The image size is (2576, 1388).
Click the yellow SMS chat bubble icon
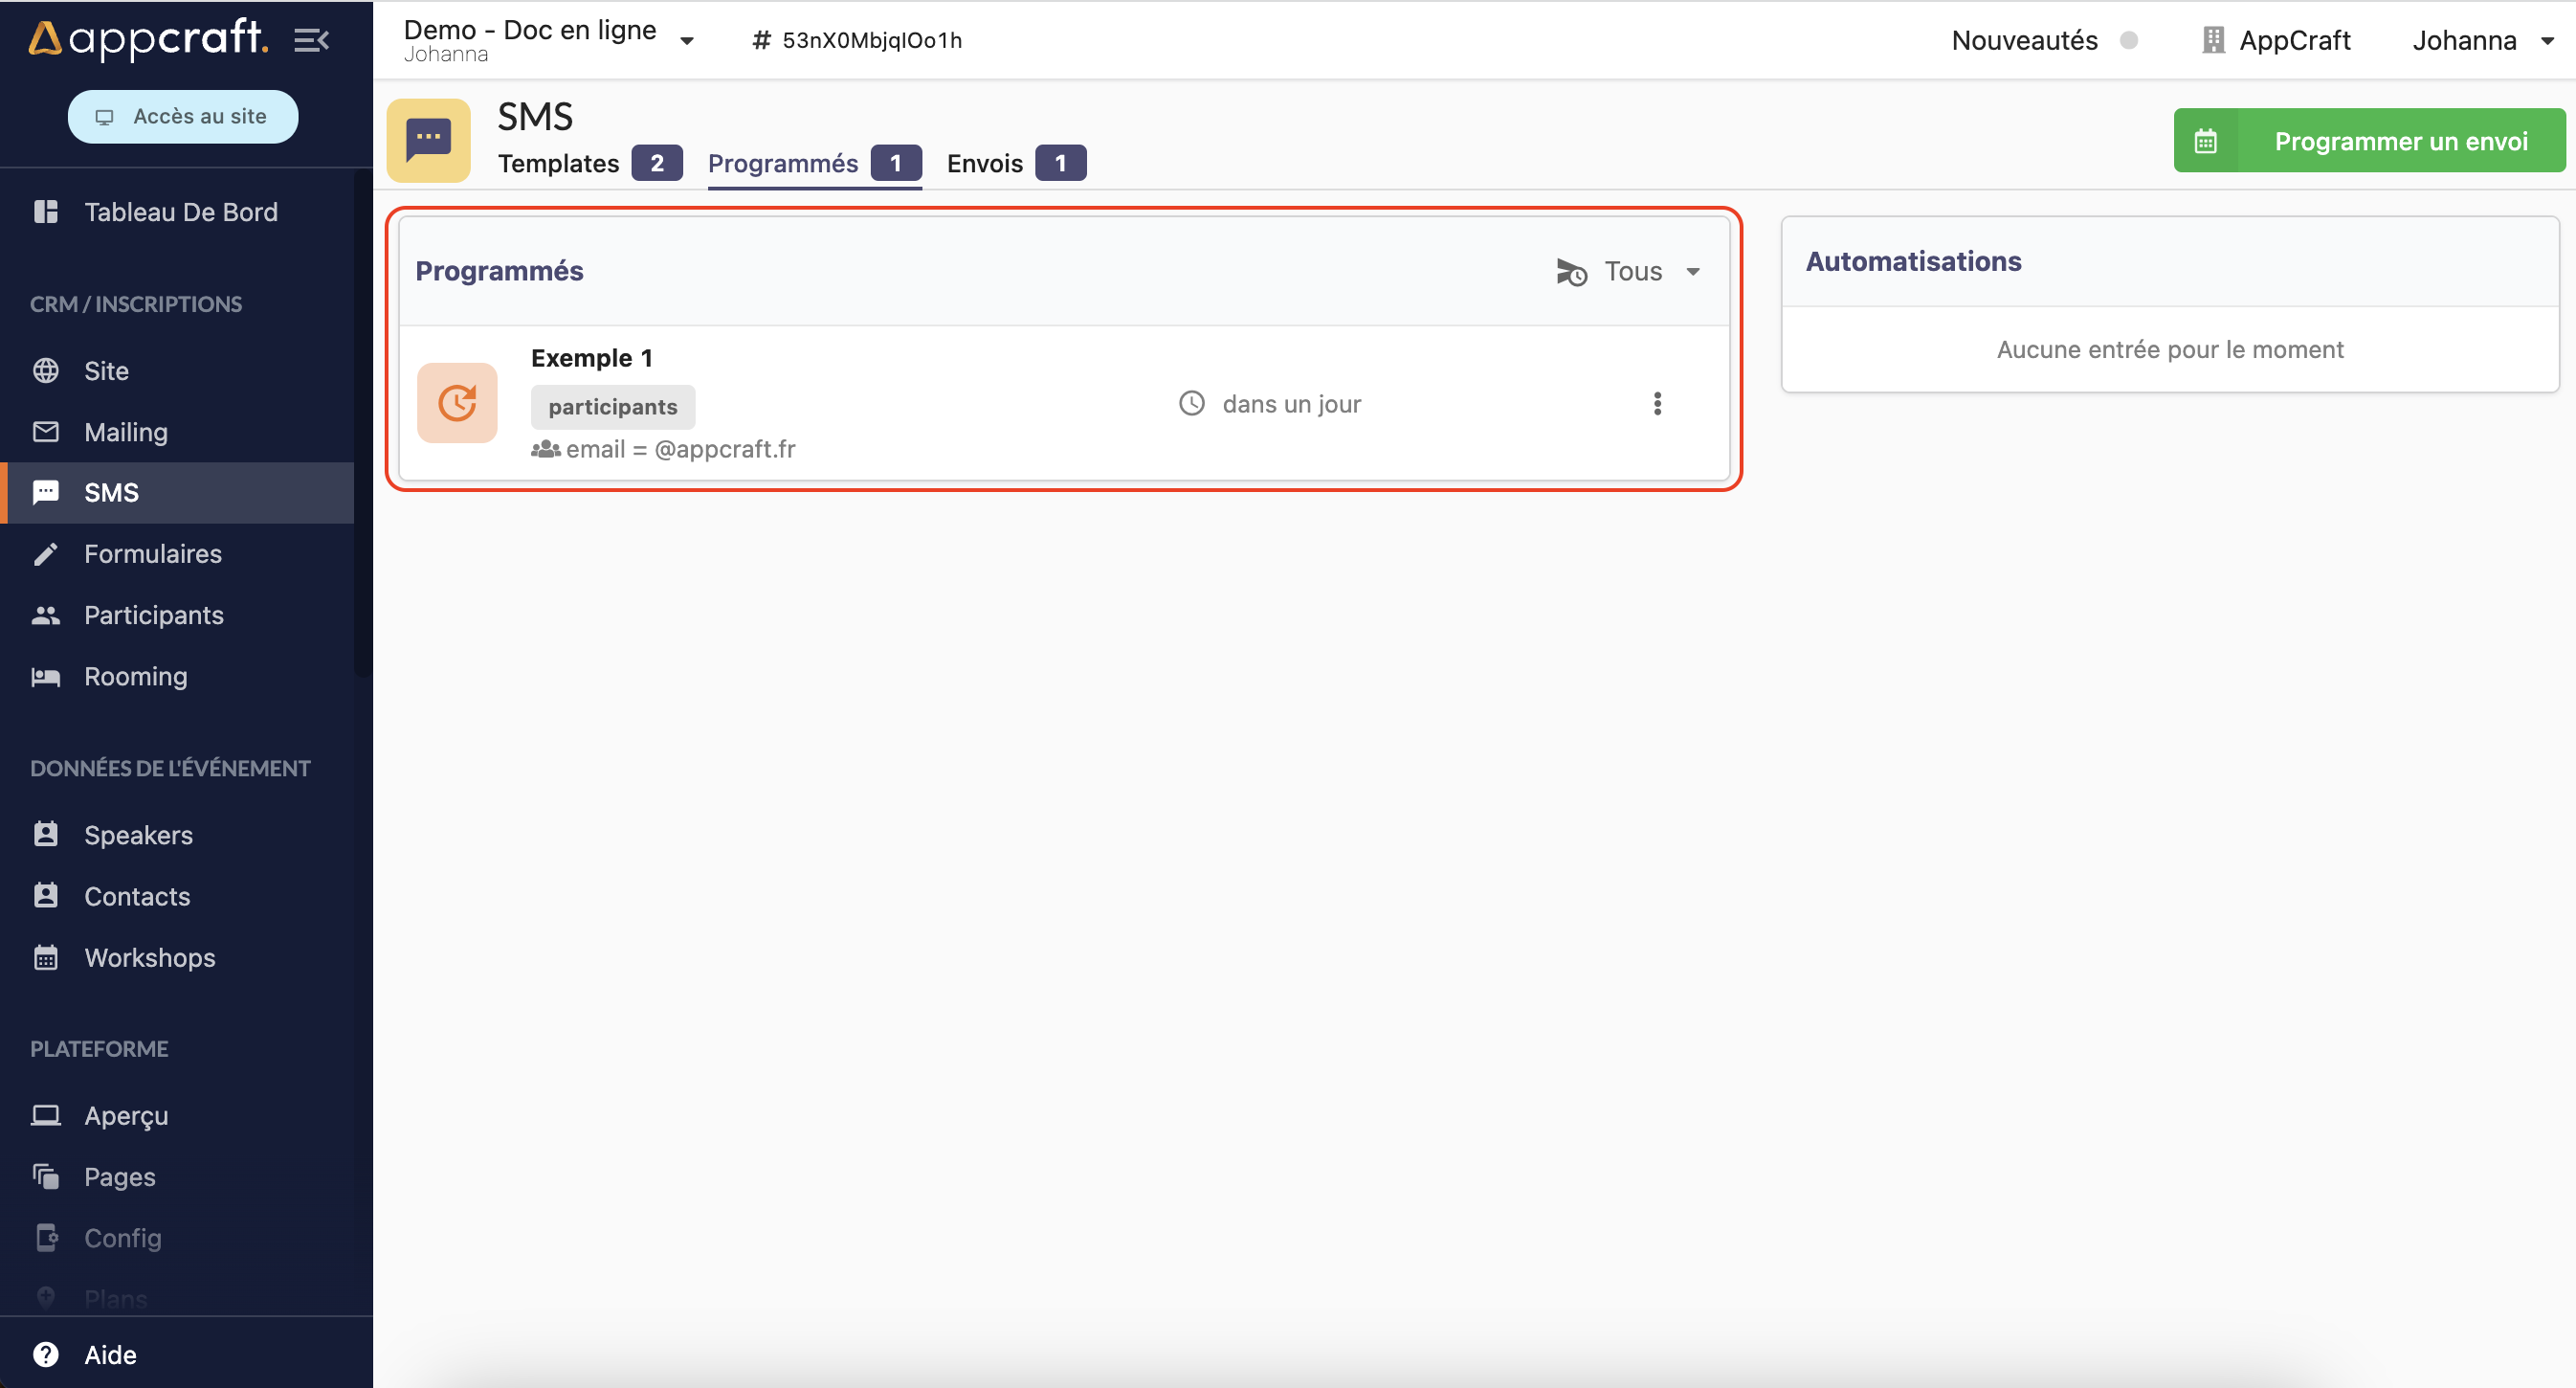[429, 141]
